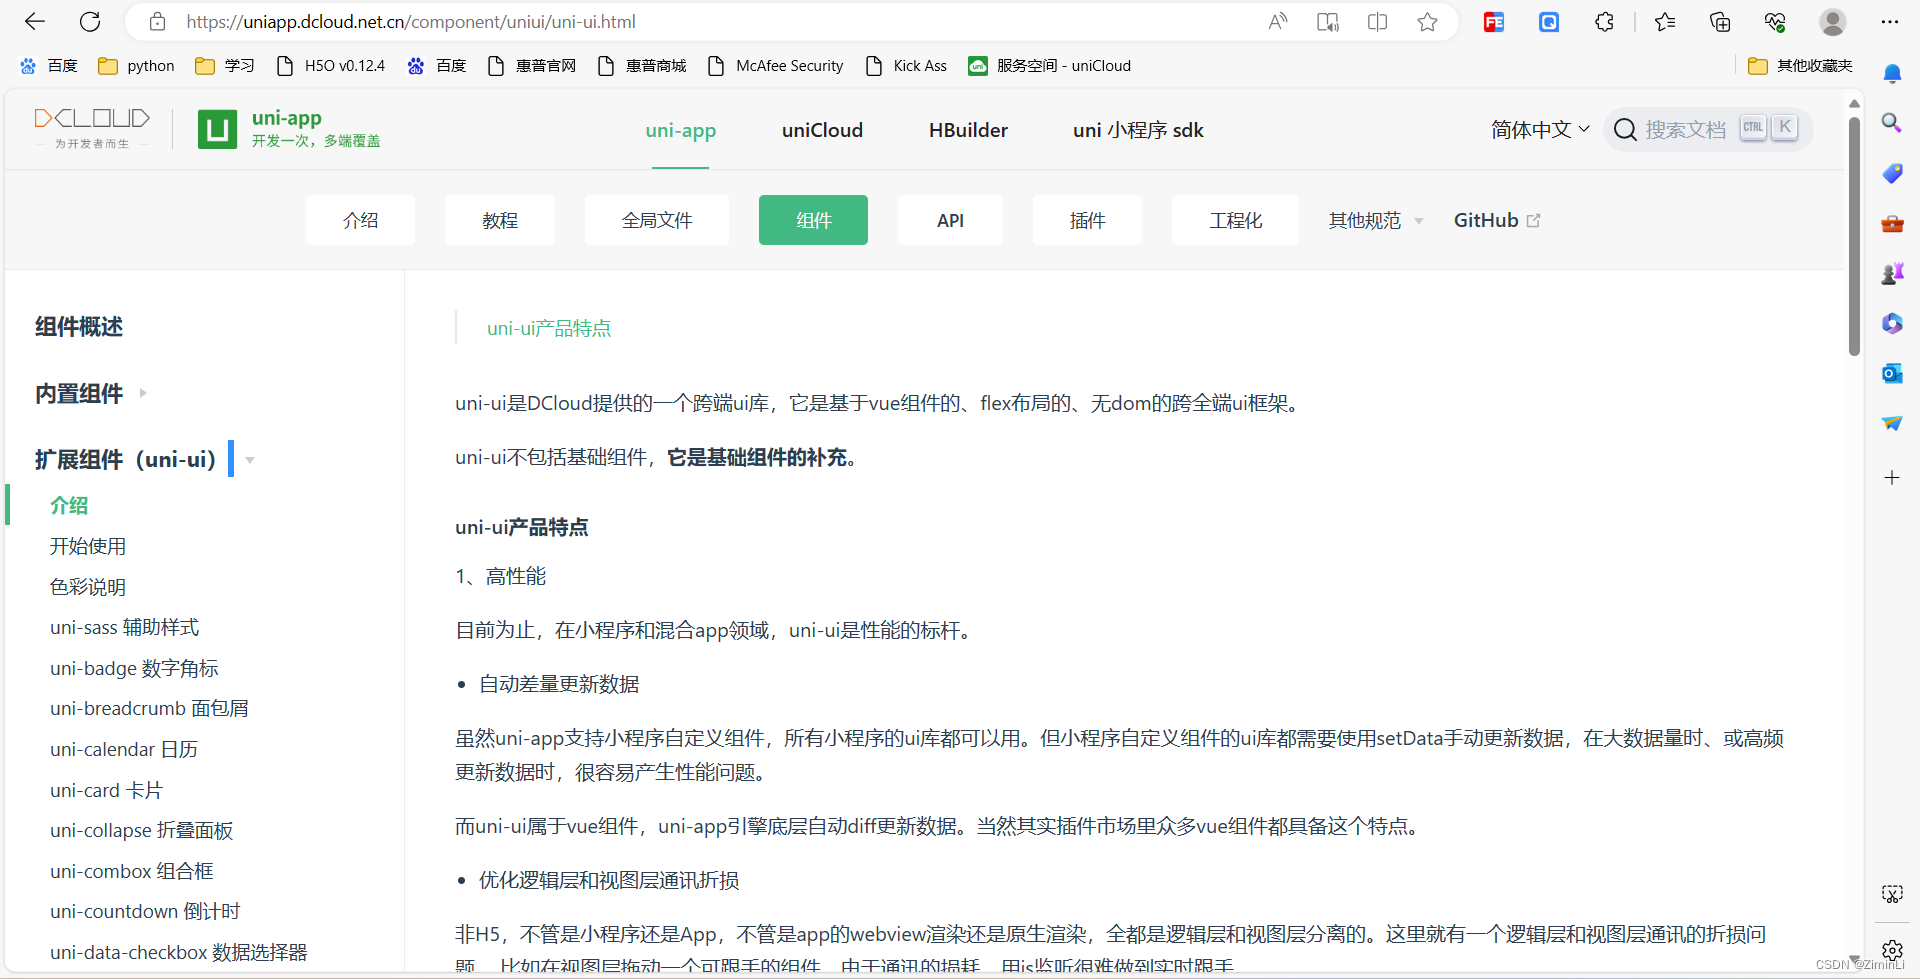Click the blue Q extension icon

[x=1549, y=22]
